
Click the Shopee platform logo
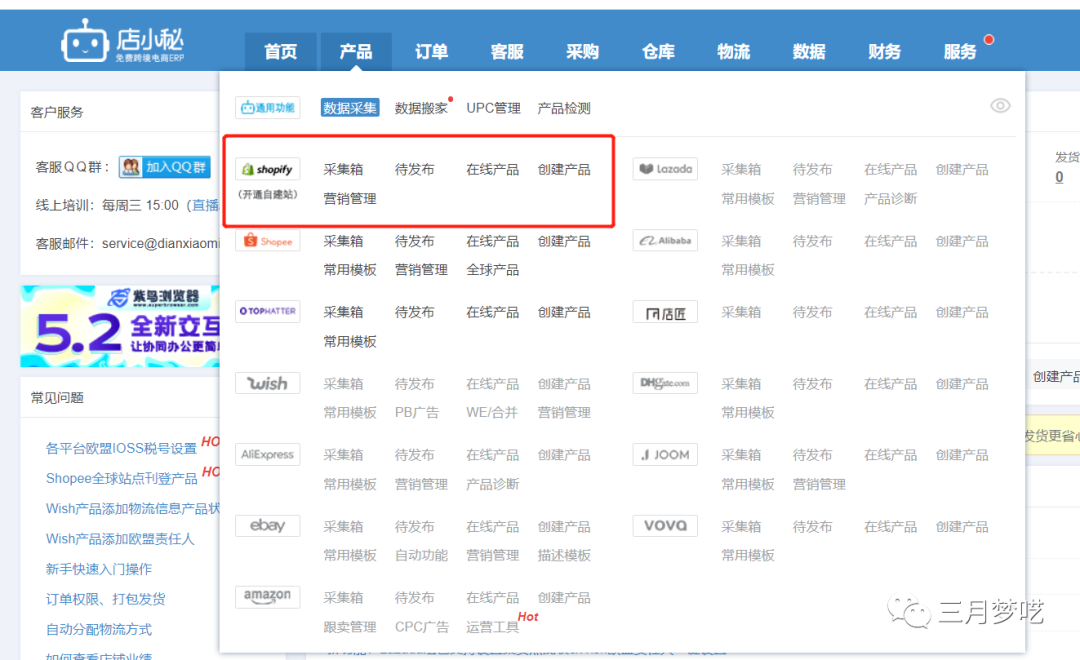coord(267,241)
